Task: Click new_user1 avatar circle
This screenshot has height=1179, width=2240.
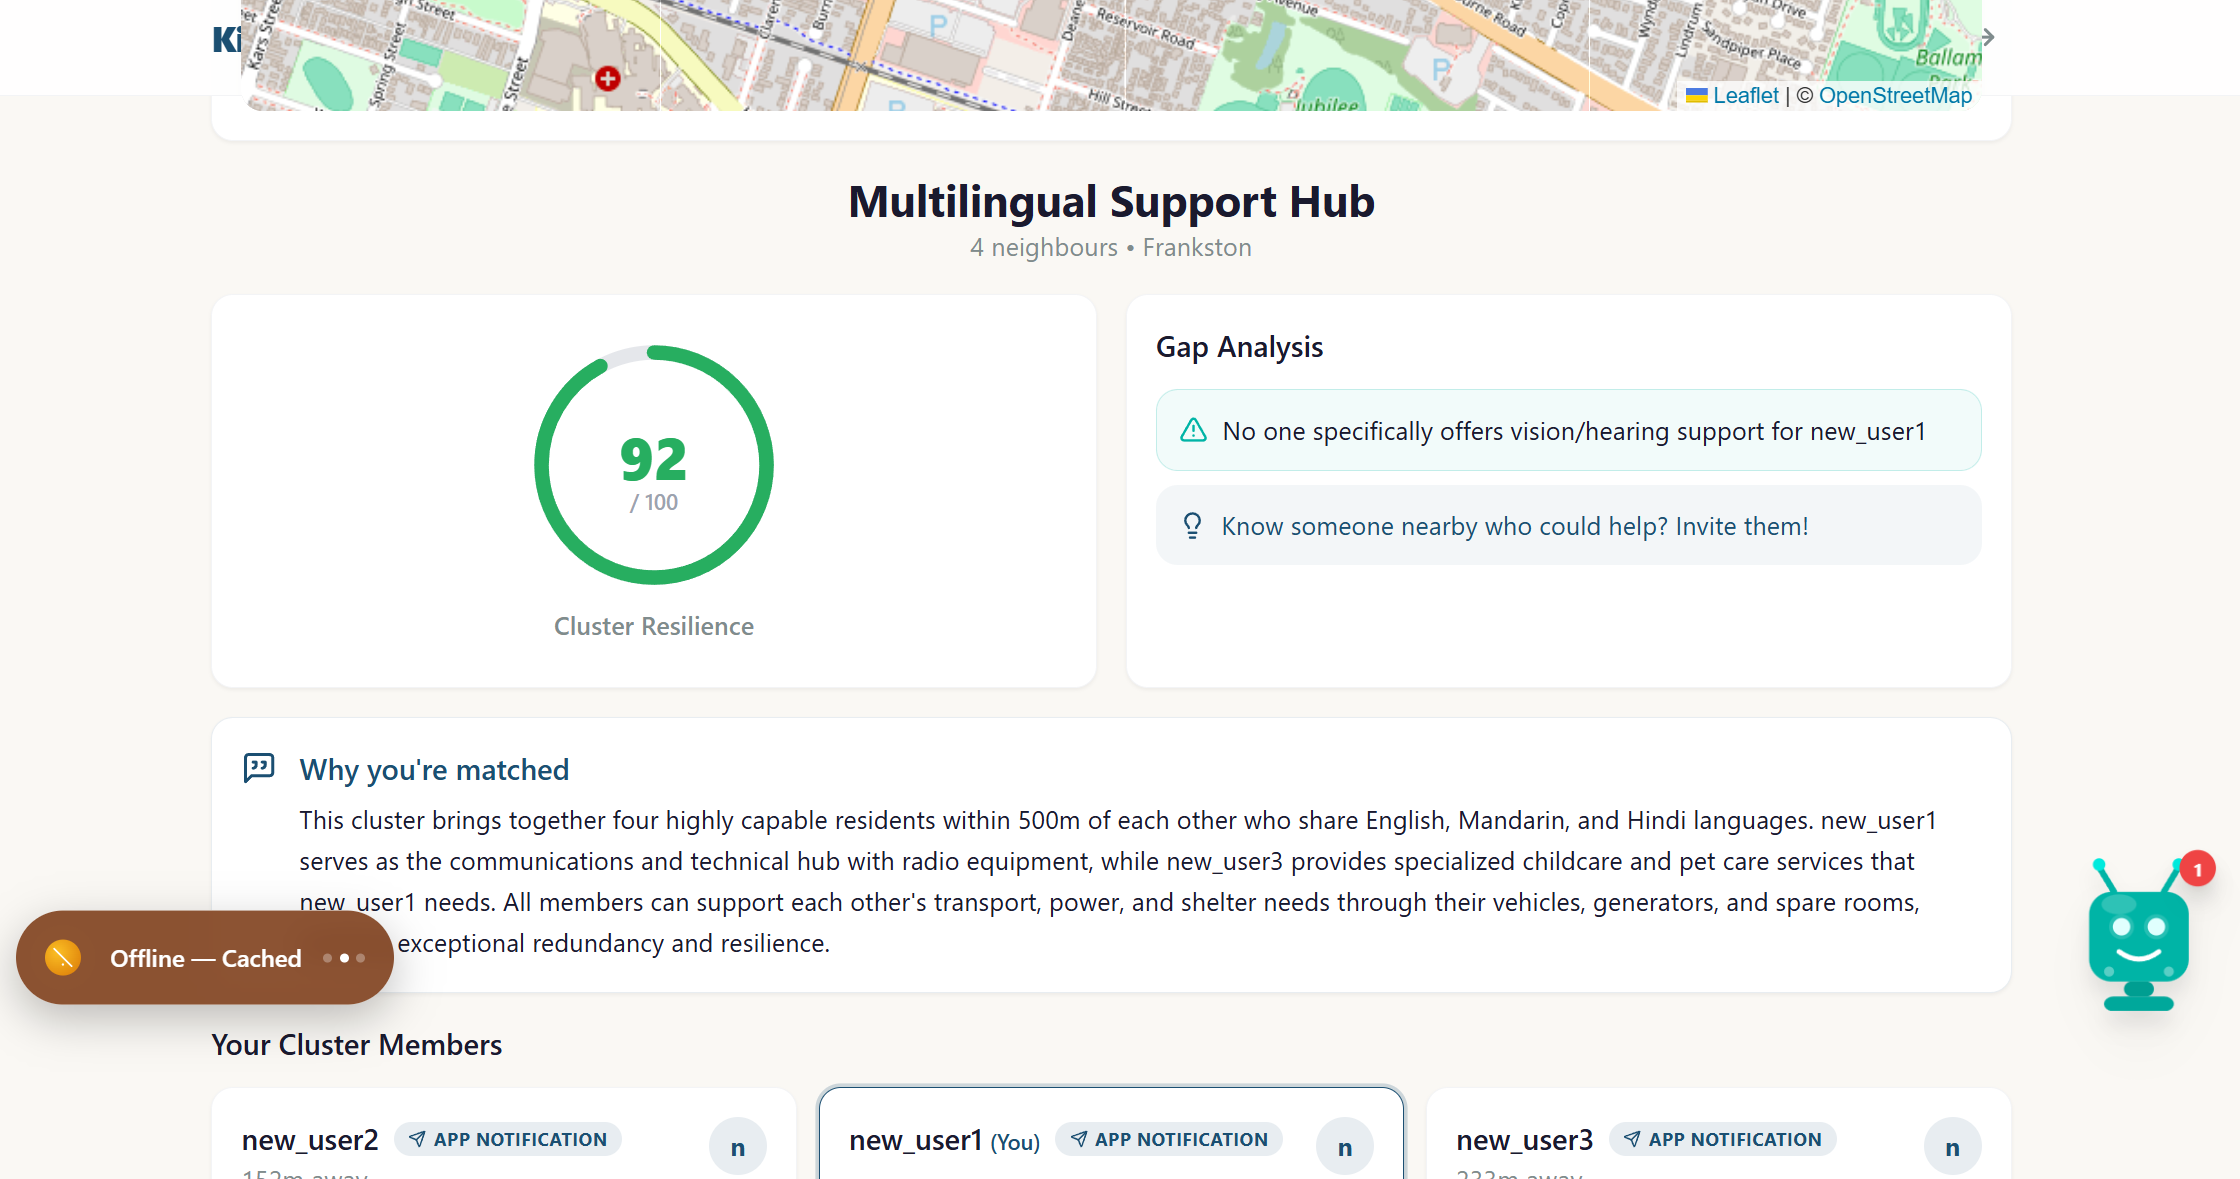Action: (1344, 1147)
